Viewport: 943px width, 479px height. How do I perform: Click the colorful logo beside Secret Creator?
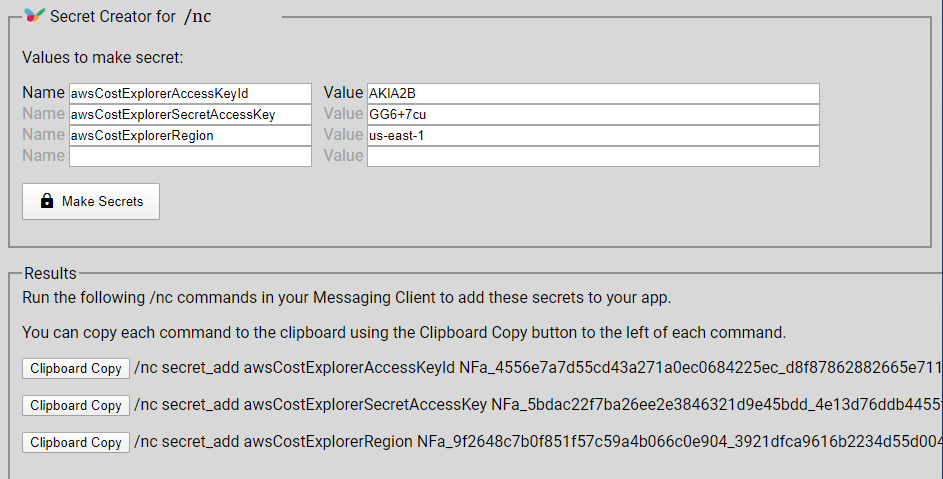[x=34, y=15]
